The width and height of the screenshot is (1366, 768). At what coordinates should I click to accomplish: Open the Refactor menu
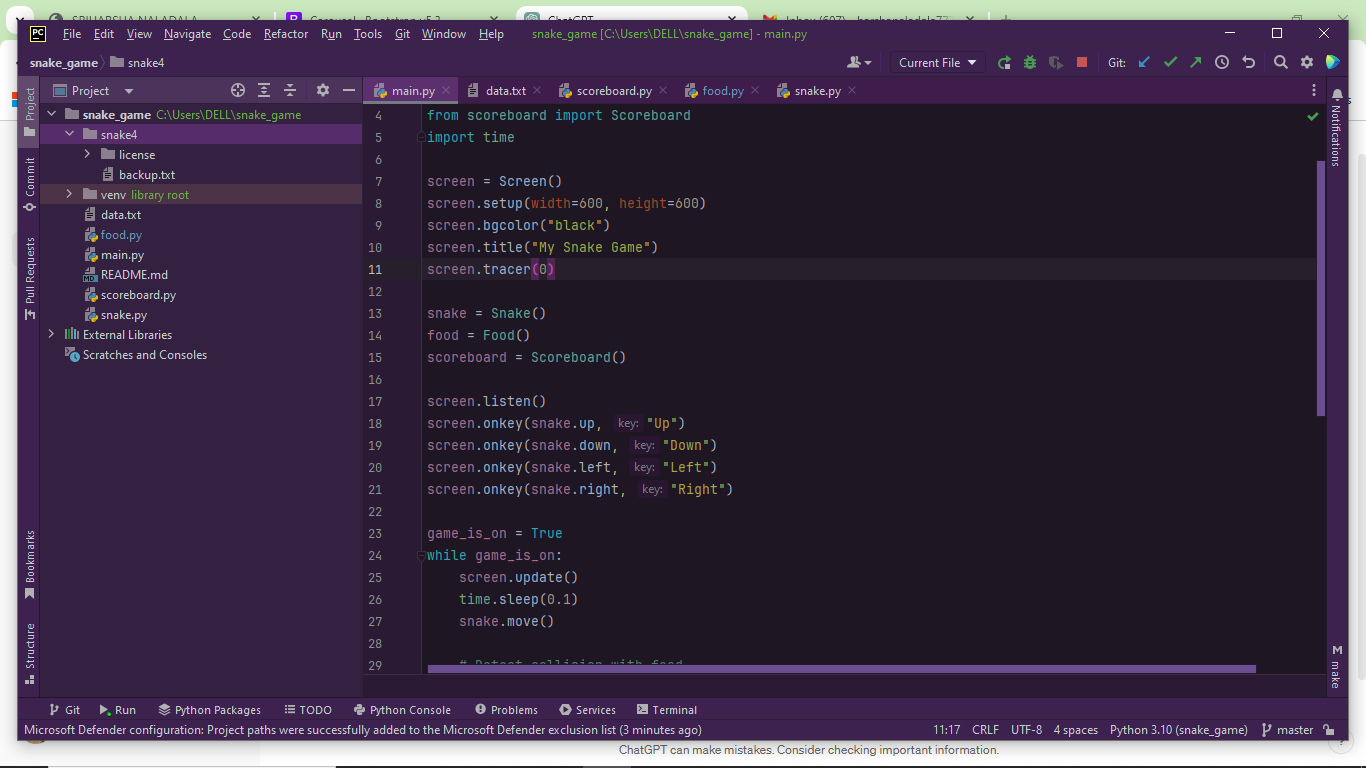286,33
